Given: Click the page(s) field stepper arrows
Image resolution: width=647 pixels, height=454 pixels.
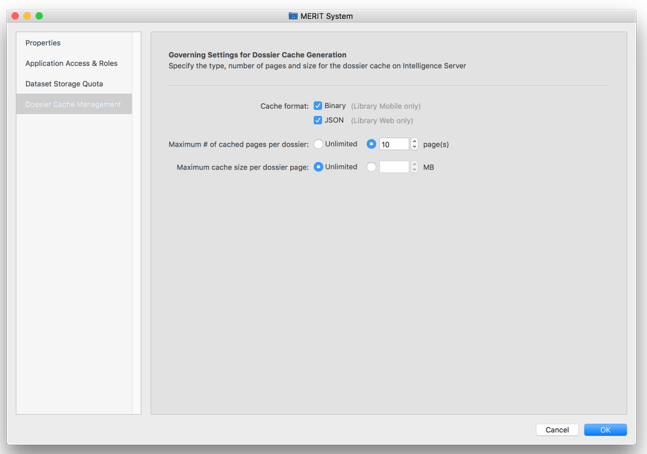Looking at the screenshot, I should point(414,144).
